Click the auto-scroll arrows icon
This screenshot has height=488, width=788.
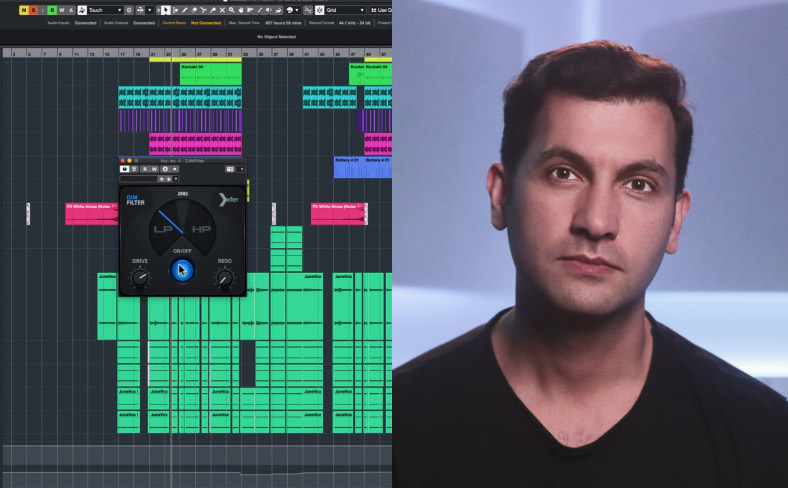(x=140, y=10)
